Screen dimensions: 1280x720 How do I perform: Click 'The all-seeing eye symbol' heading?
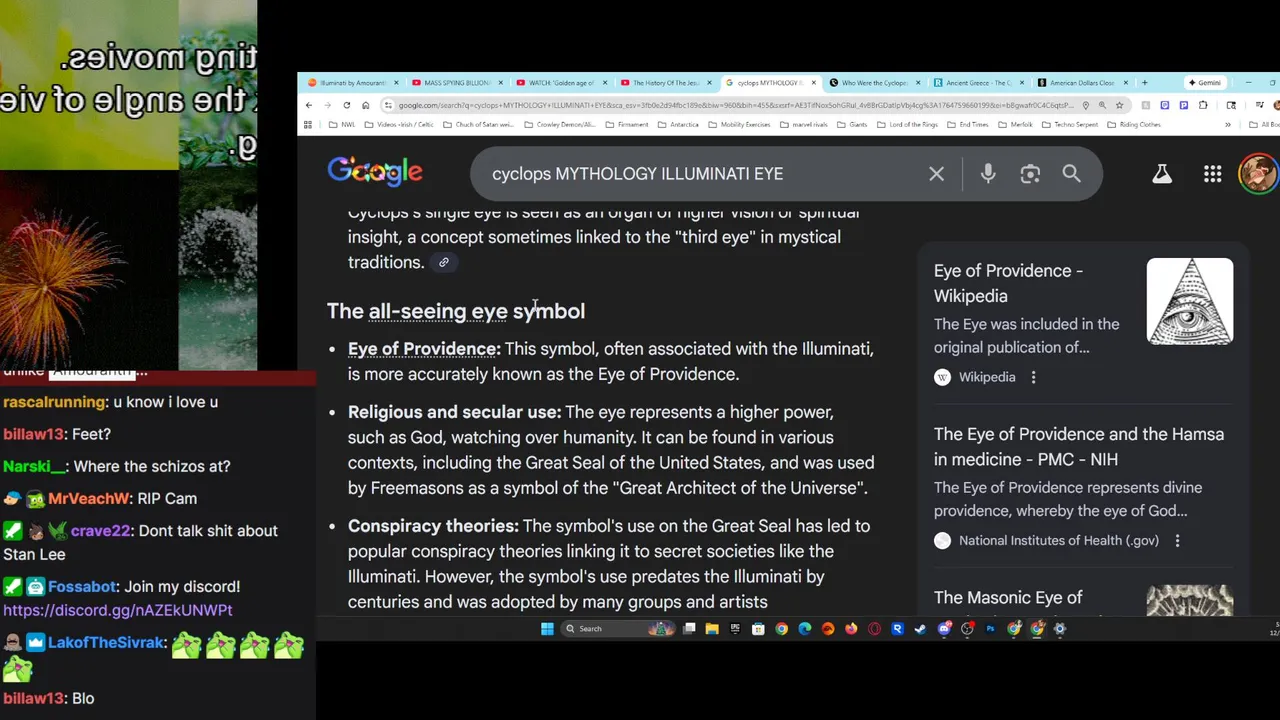(x=456, y=311)
